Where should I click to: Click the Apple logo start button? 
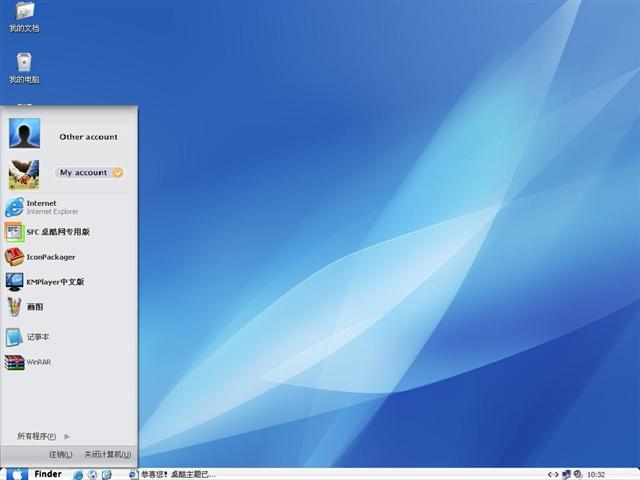click(x=17, y=474)
